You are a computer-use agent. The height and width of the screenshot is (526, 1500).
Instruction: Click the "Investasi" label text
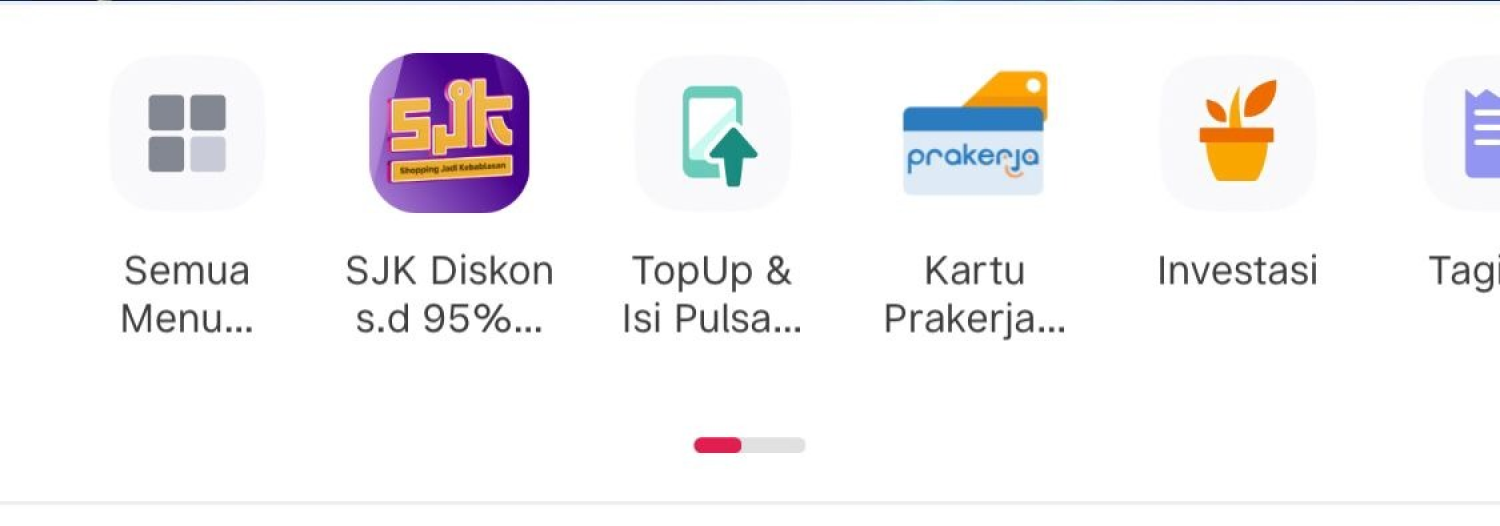click(1237, 271)
